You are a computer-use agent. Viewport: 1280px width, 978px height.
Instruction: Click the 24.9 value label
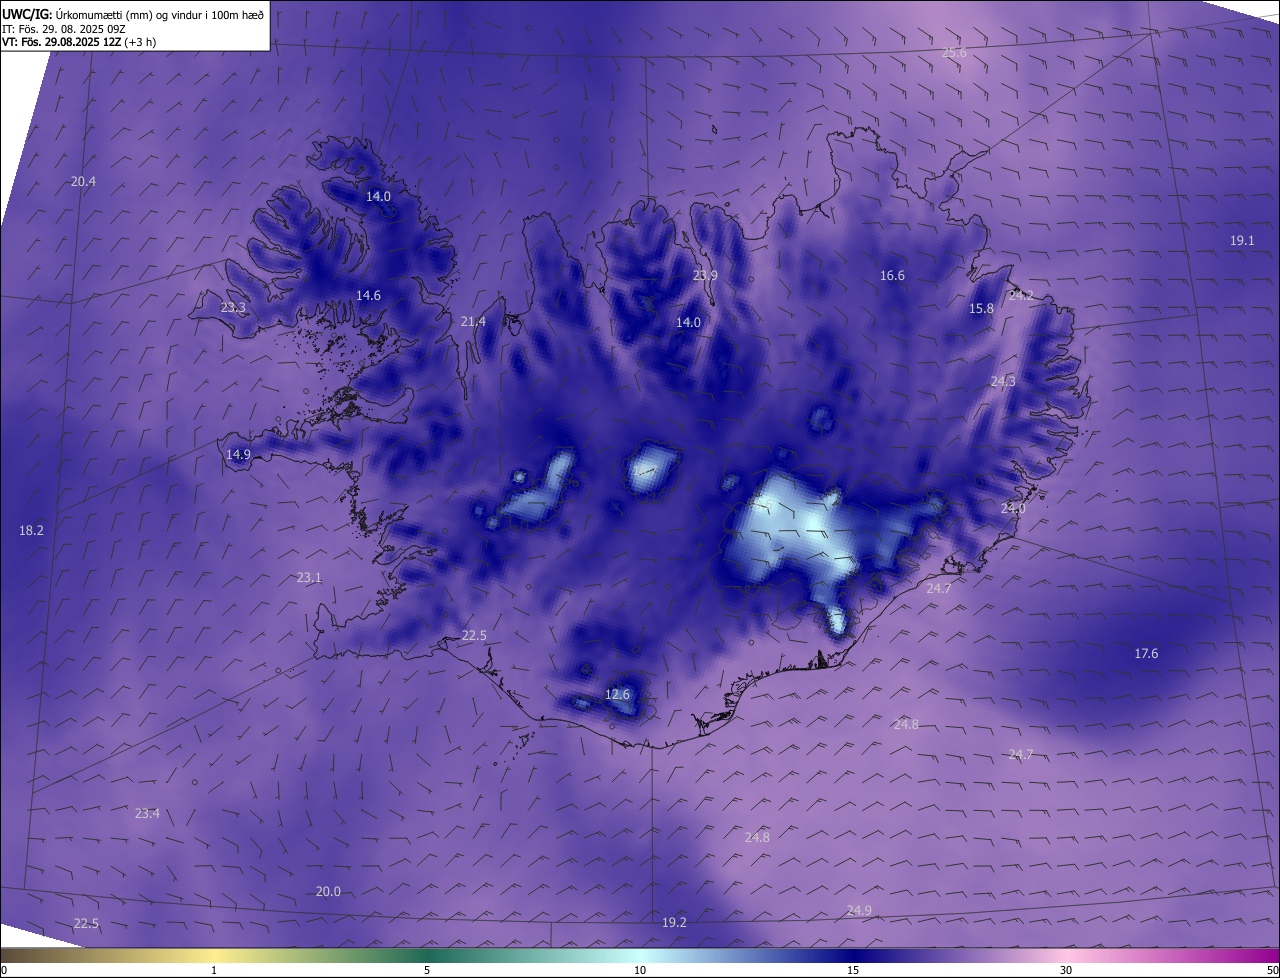pyautogui.click(x=859, y=910)
